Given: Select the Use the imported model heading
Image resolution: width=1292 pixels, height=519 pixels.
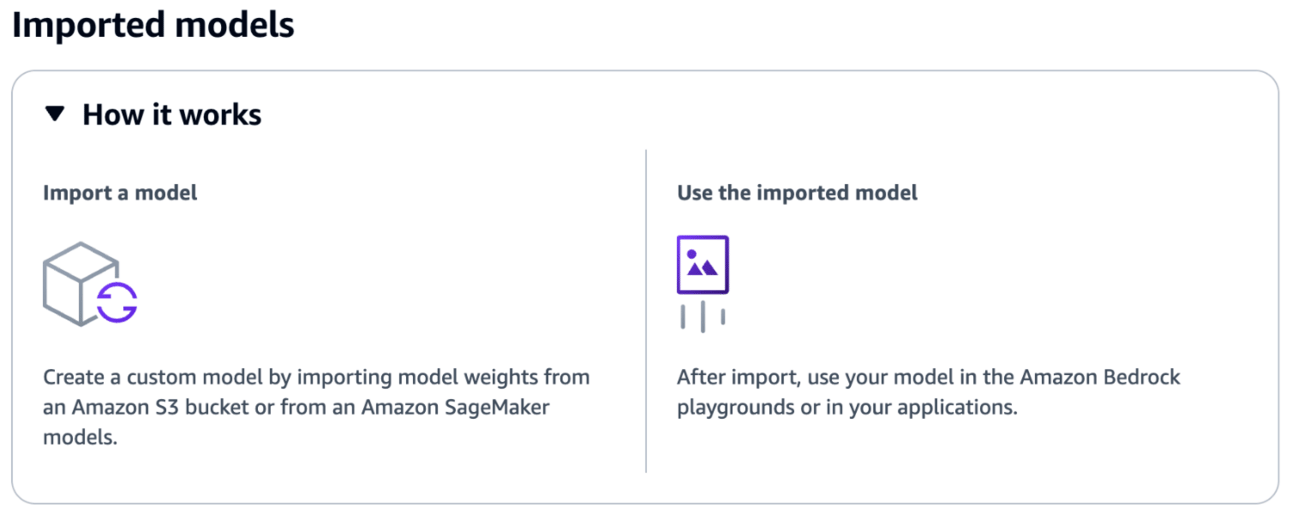Looking at the screenshot, I should click(x=797, y=193).
